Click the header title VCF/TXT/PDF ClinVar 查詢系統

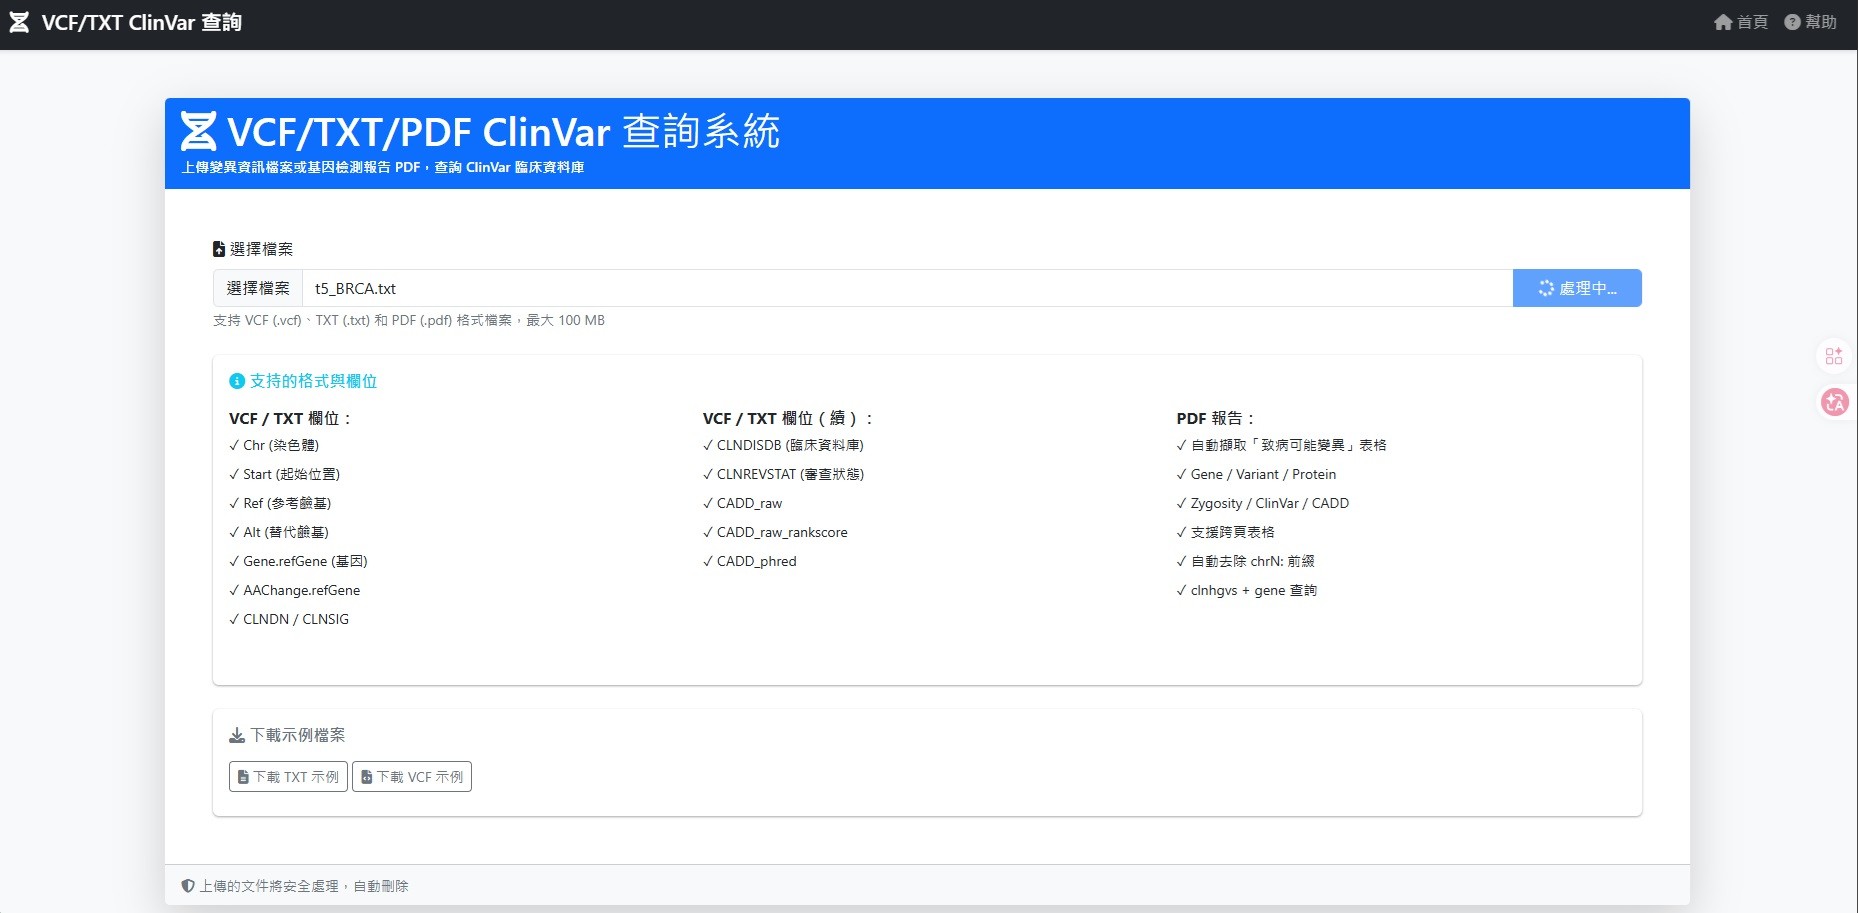[x=503, y=131]
